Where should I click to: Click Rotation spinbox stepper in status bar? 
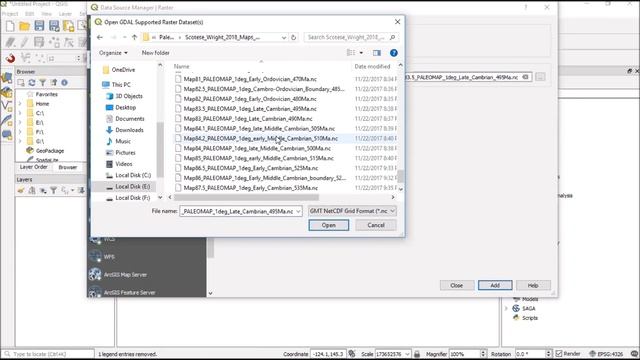[549, 353]
